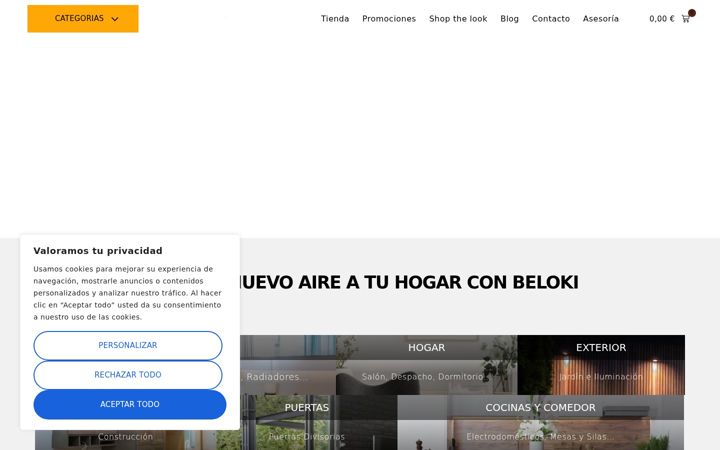Select Asesoría in navigation

pyautogui.click(x=601, y=19)
